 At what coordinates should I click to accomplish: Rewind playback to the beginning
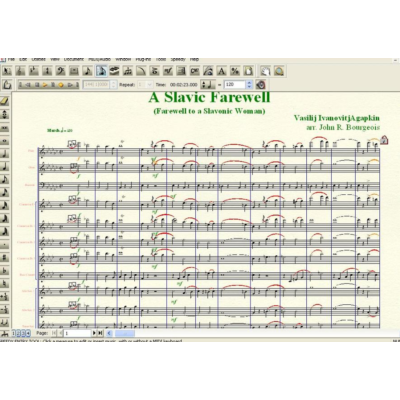tap(21, 85)
